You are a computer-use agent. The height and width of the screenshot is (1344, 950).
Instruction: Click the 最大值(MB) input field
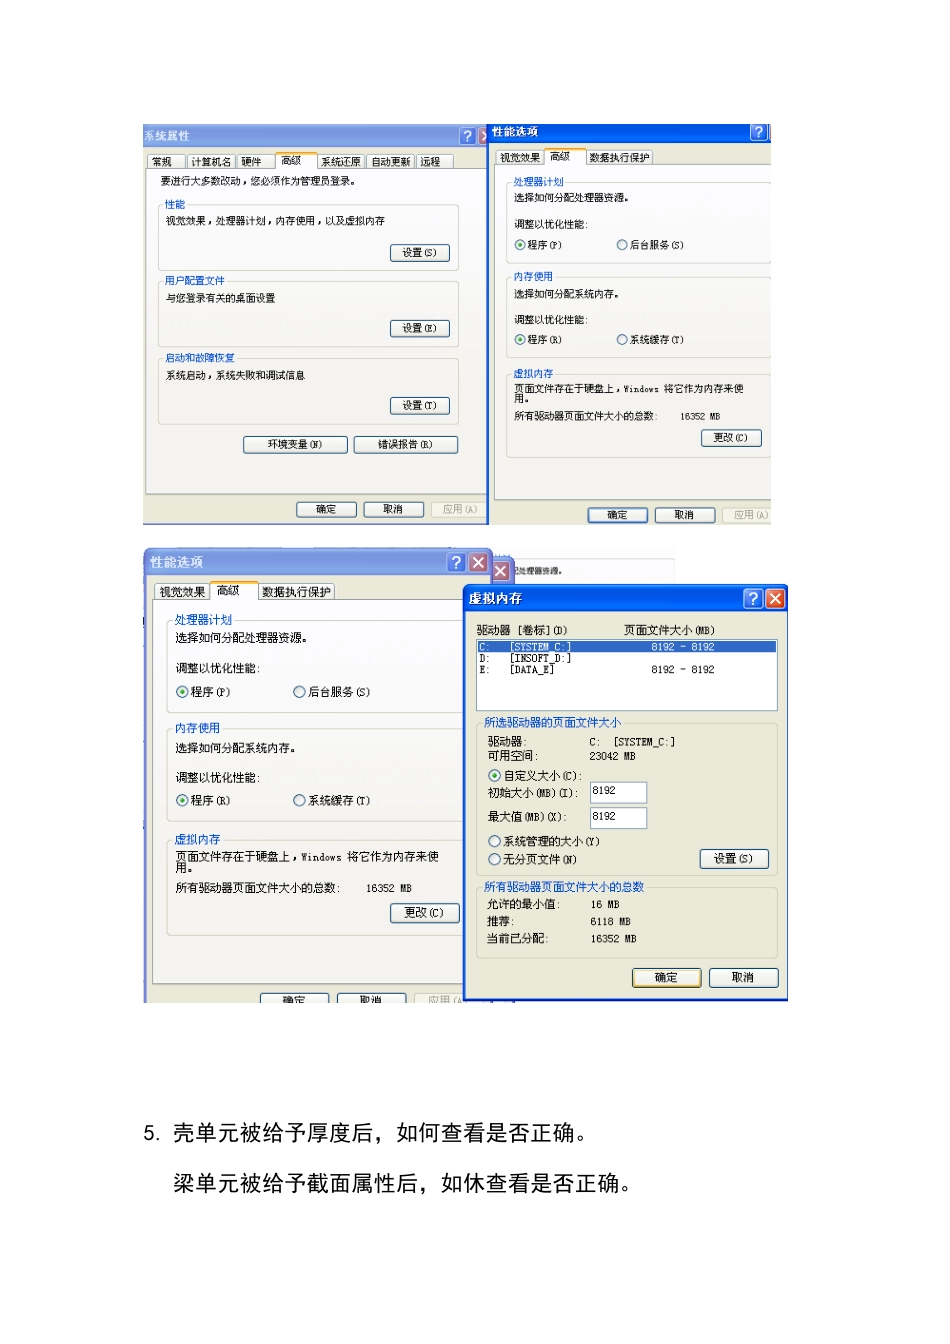click(618, 818)
